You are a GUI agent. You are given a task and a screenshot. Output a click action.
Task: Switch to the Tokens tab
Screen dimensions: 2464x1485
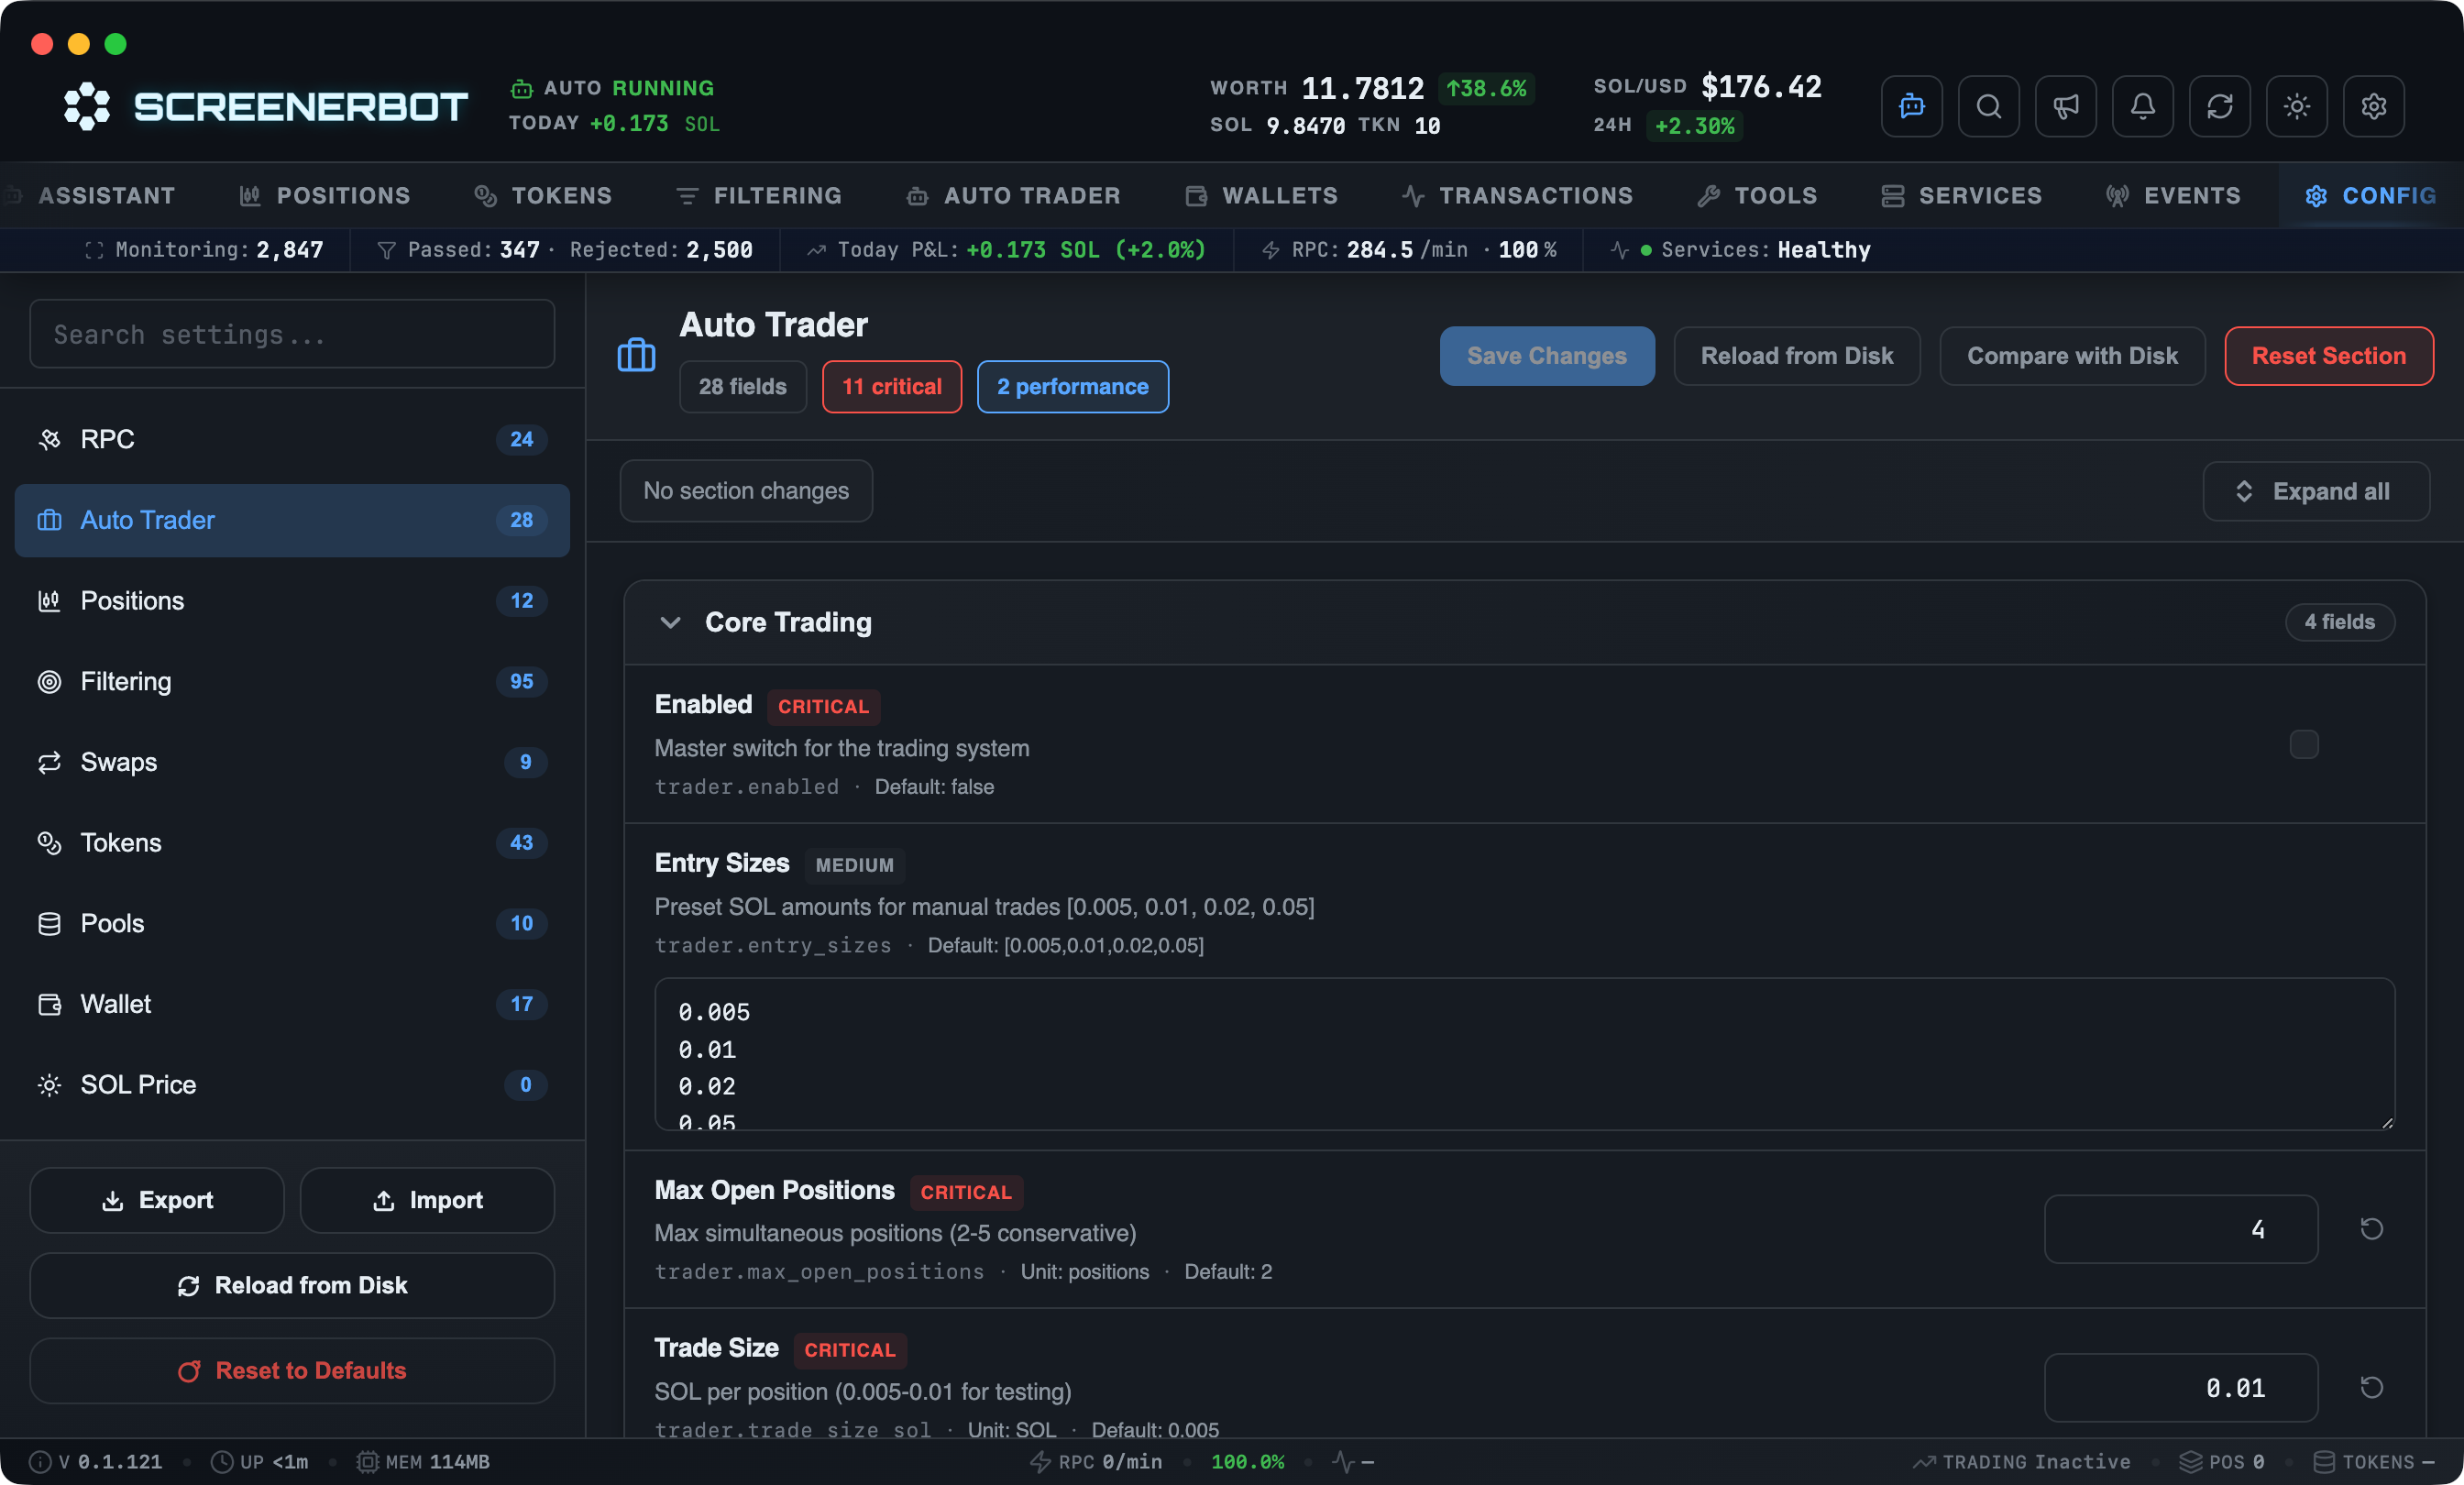tap(543, 195)
